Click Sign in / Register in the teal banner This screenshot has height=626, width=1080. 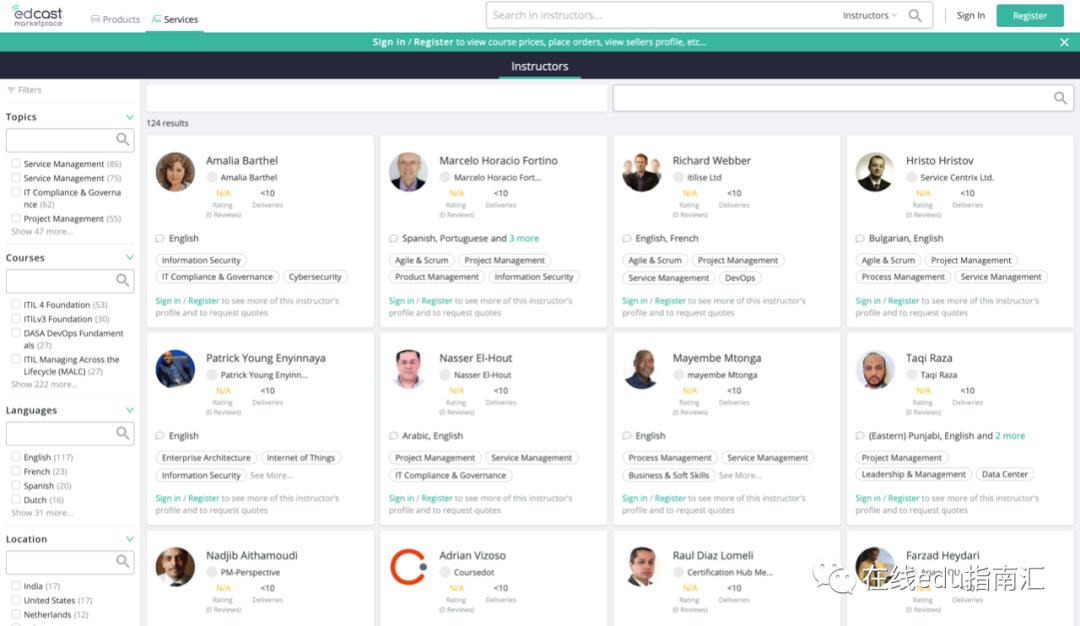(413, 42)
